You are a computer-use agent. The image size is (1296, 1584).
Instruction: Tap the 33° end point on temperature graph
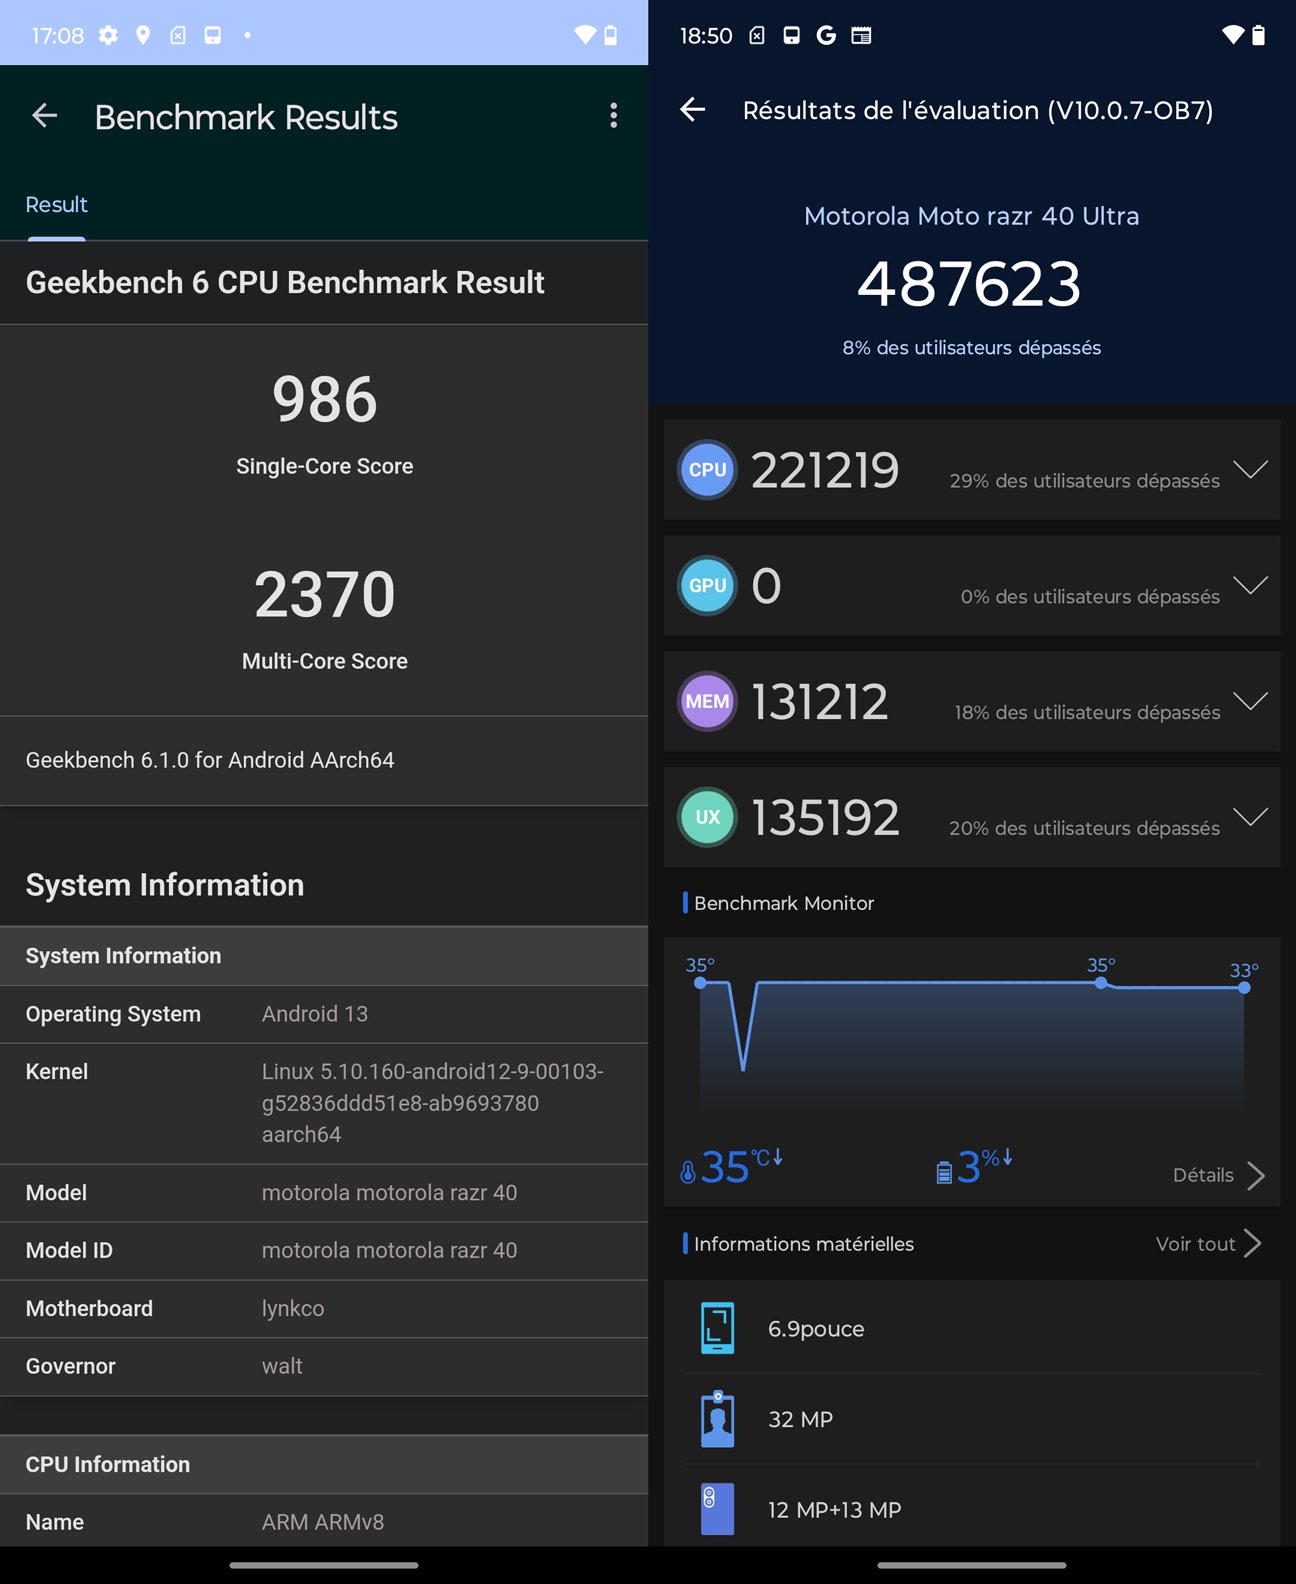tap(1244, 987)
